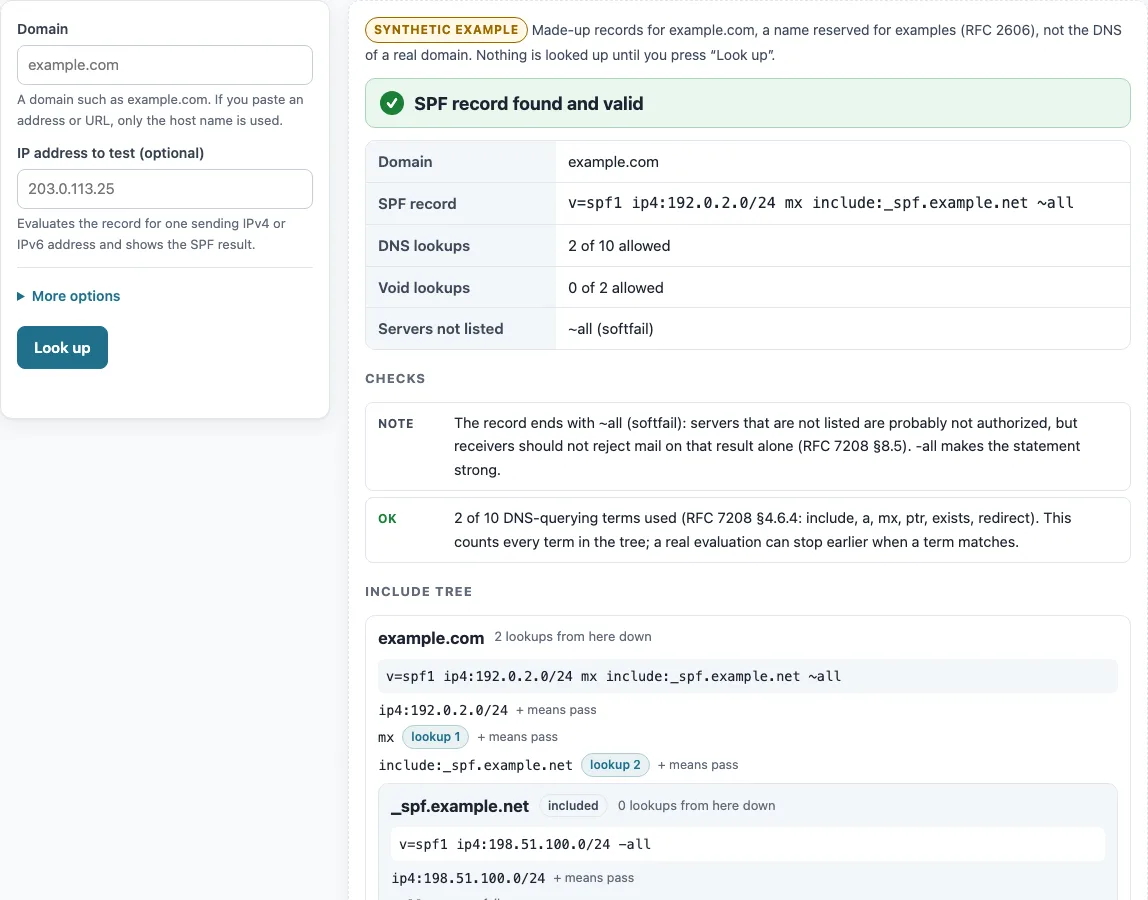Click the softfail note text in checks

[x=767, y=447]
